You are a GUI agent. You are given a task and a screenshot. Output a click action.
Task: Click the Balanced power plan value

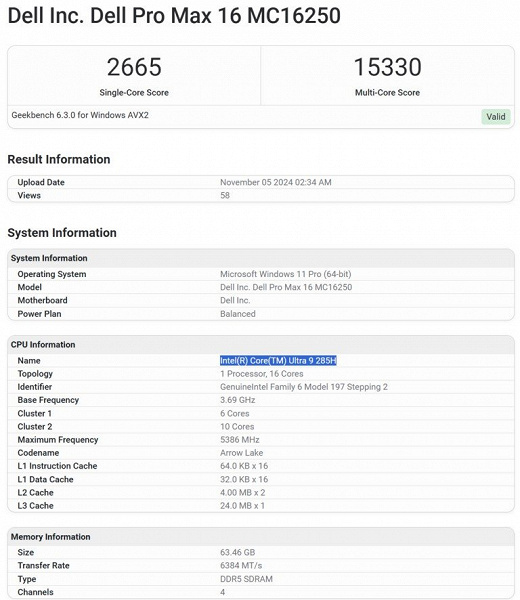pos(238,314)
